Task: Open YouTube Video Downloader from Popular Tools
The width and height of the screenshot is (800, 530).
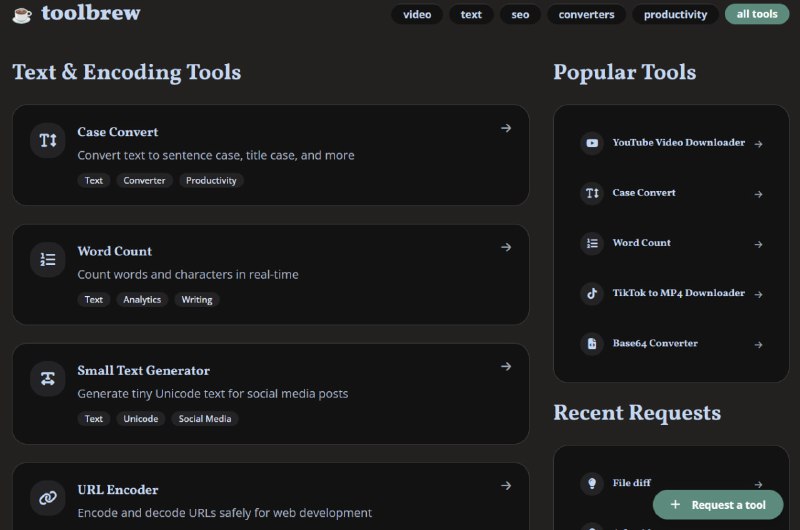Action: [x=678, y=143]
